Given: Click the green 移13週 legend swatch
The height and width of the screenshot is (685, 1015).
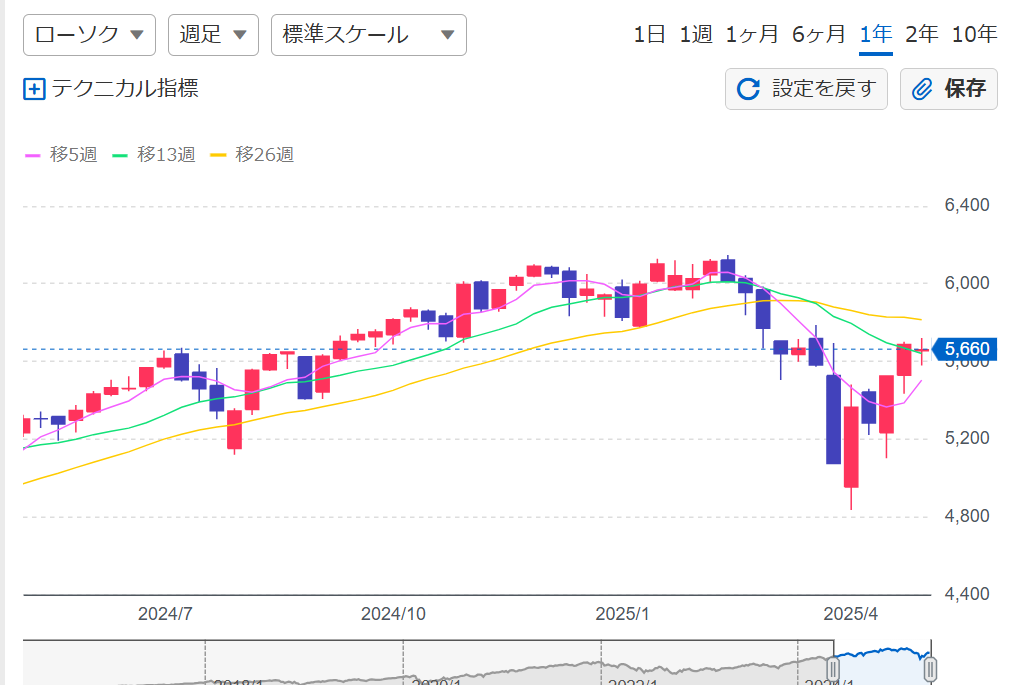Looking at the screenshot, I should [120, 155].
